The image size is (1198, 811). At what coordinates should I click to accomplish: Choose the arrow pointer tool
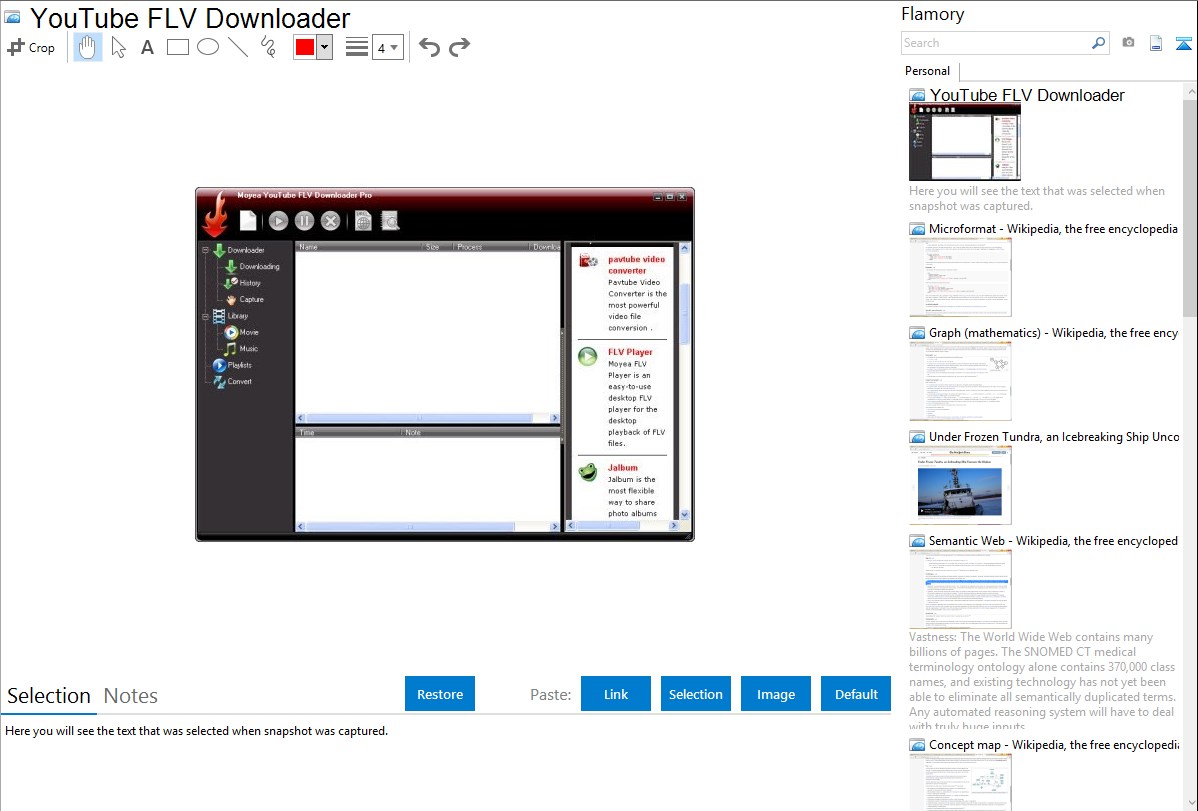click(x=118, y=47)
